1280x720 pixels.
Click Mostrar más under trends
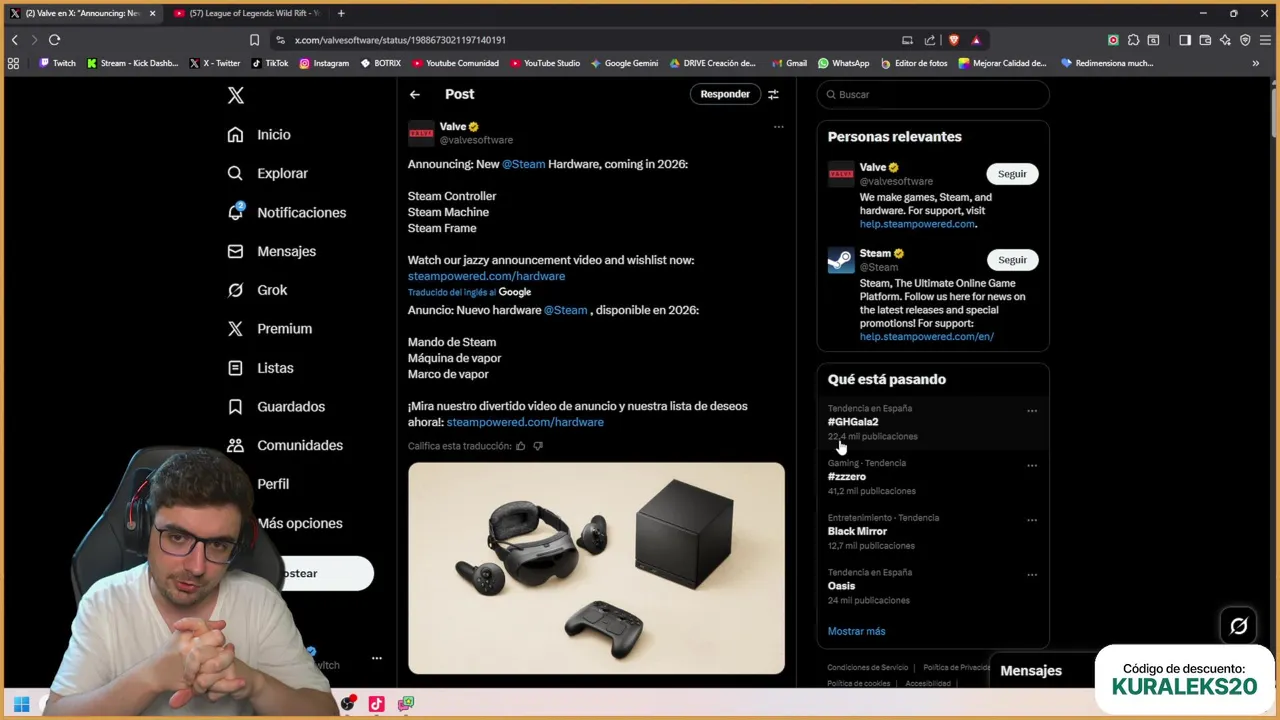(856, 631)
